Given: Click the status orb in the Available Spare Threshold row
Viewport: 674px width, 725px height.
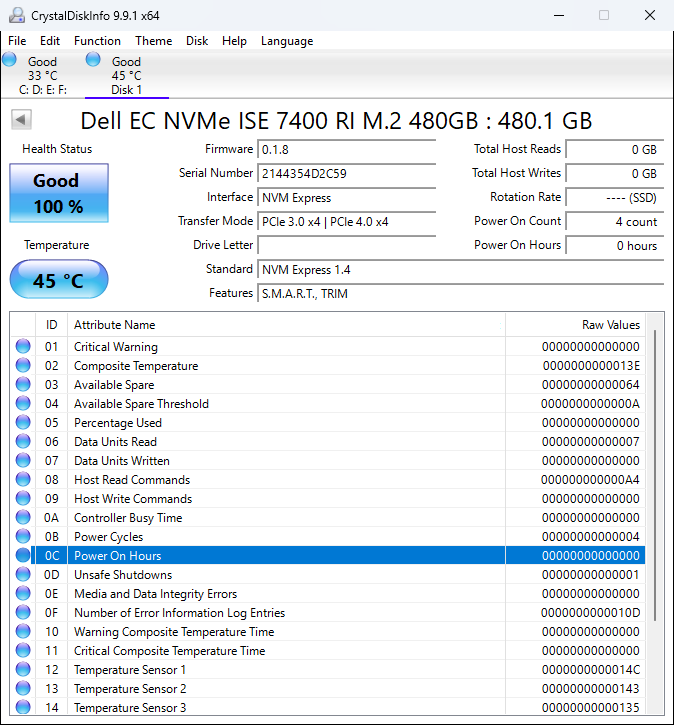Looking at the screenshot, I should pyautogui.click(x=23, y=403).
